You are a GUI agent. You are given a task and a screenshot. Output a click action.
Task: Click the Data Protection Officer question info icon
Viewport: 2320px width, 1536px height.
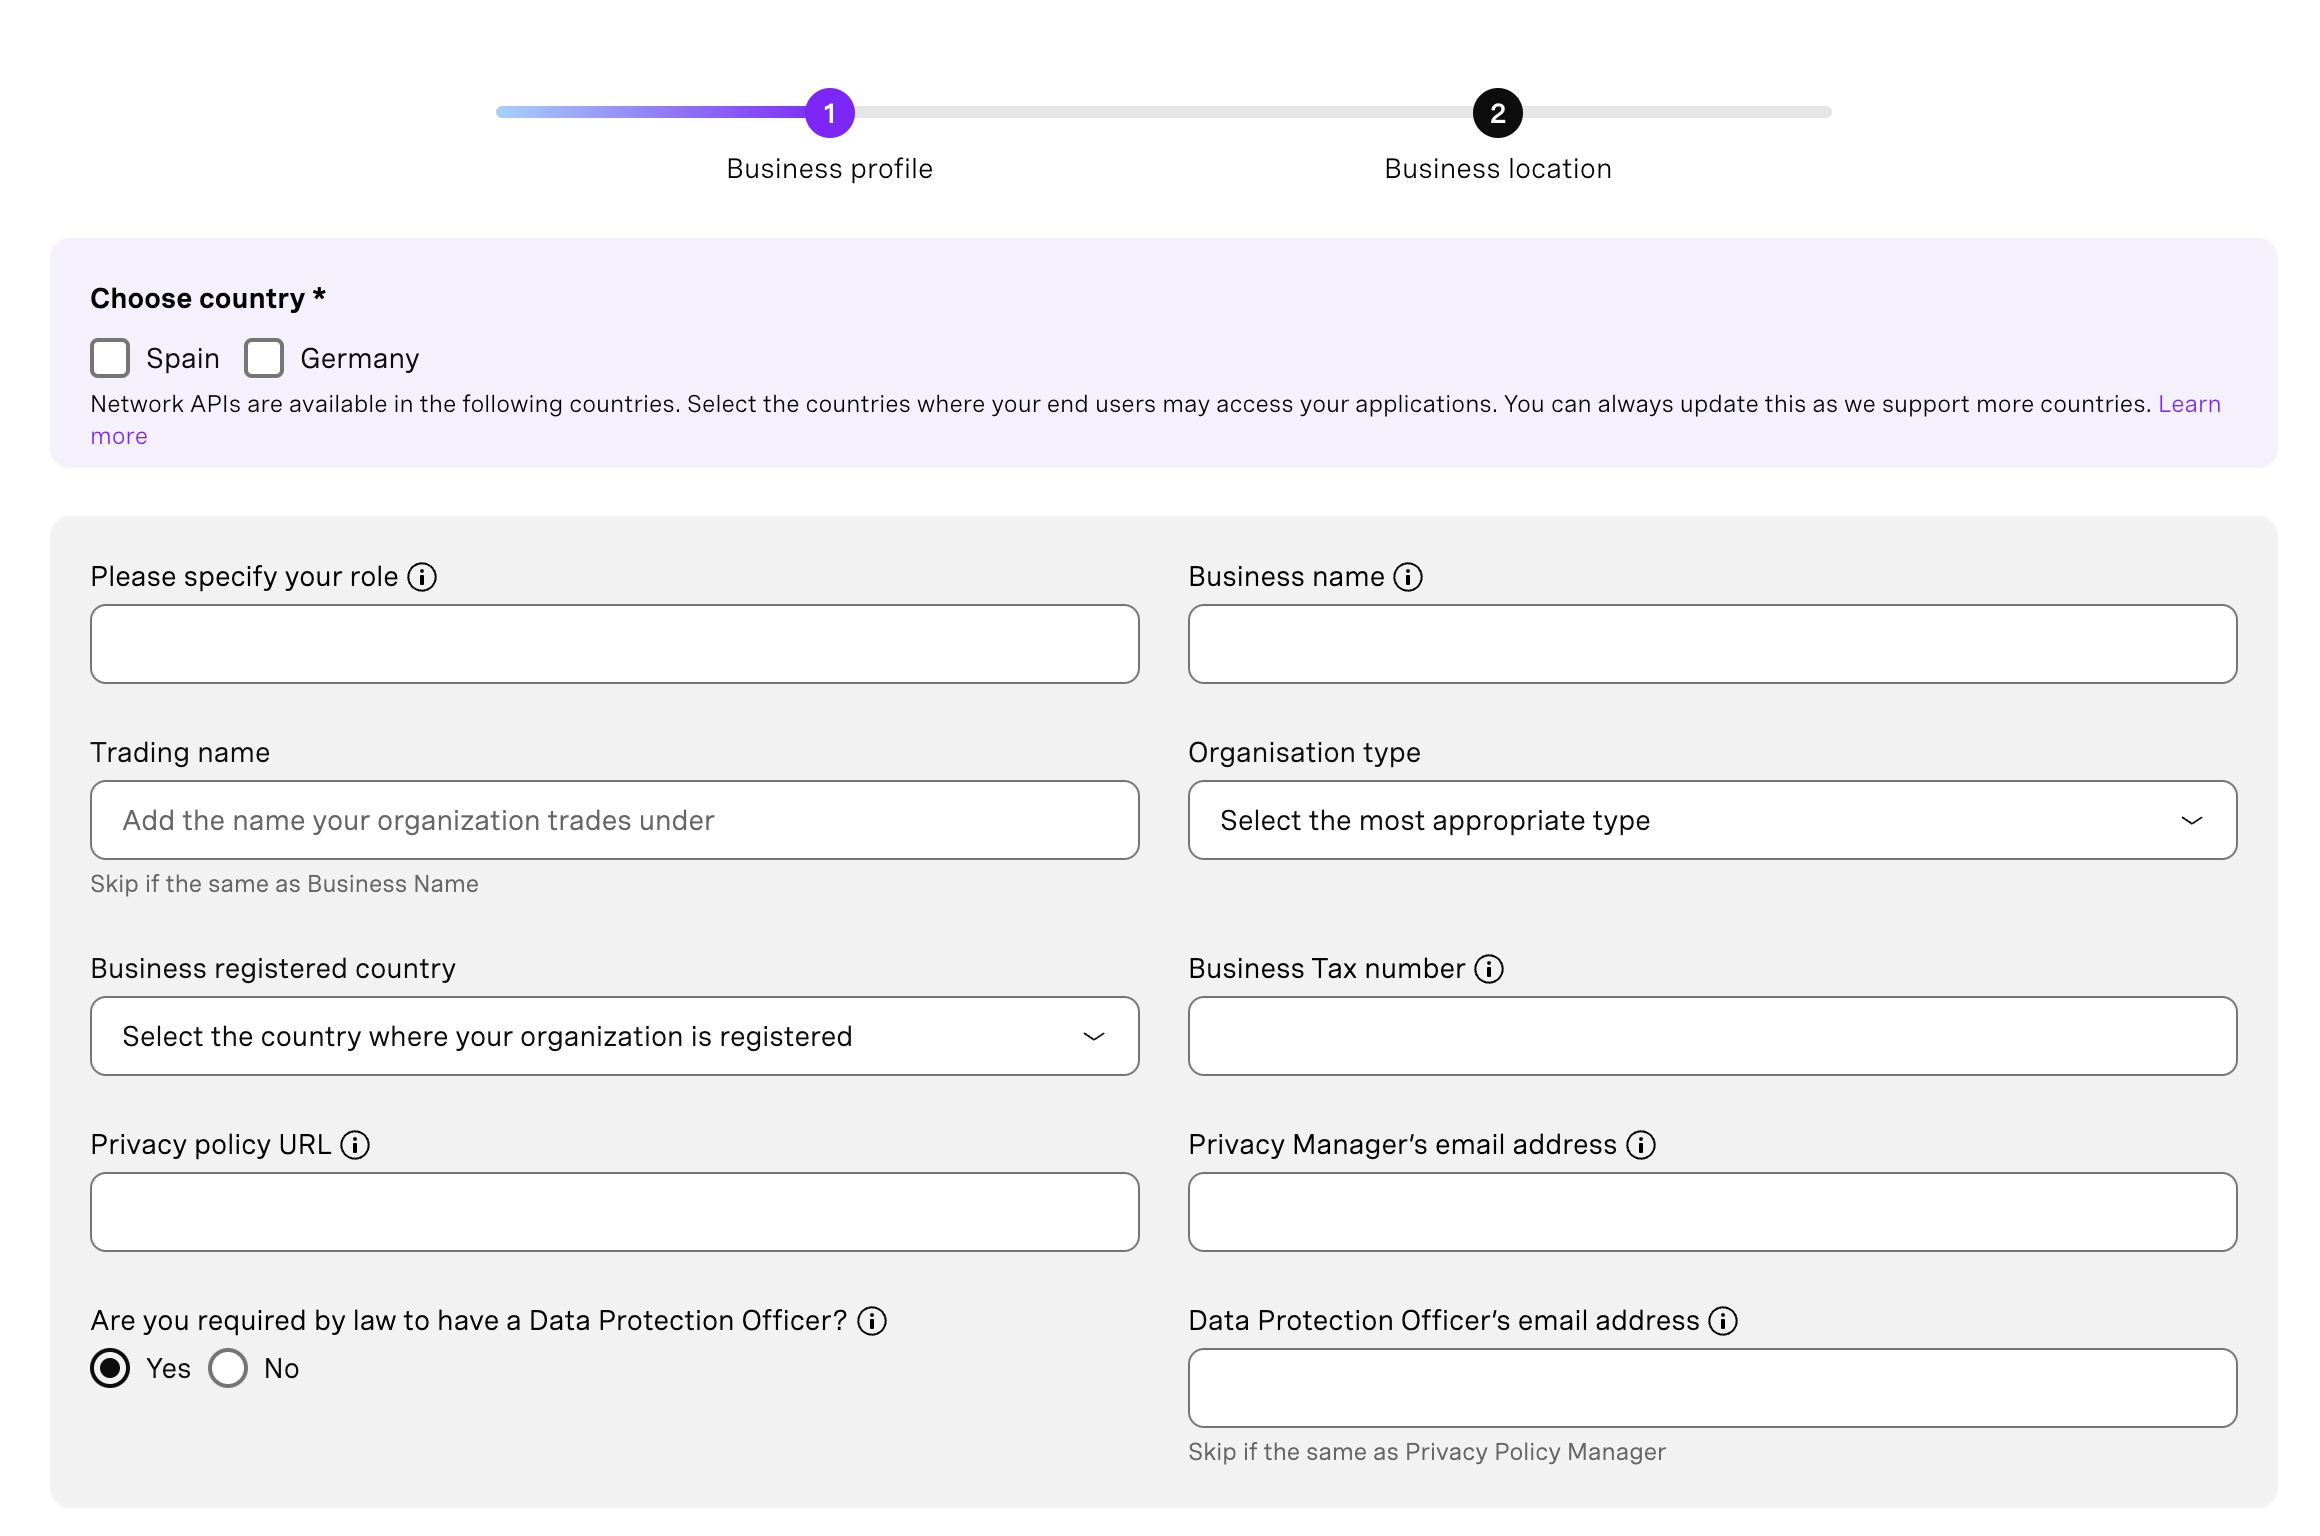pyautogui.click(x=872, y=1320)
